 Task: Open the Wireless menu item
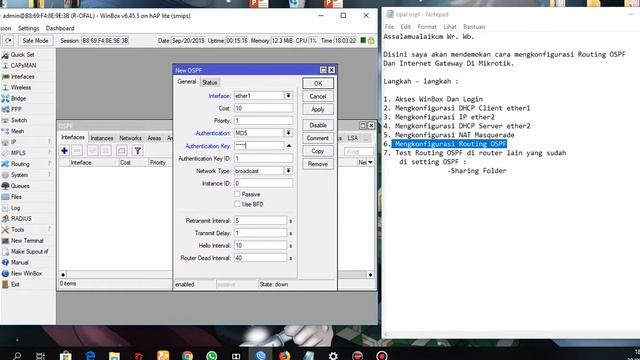click(x=21, y=87)
